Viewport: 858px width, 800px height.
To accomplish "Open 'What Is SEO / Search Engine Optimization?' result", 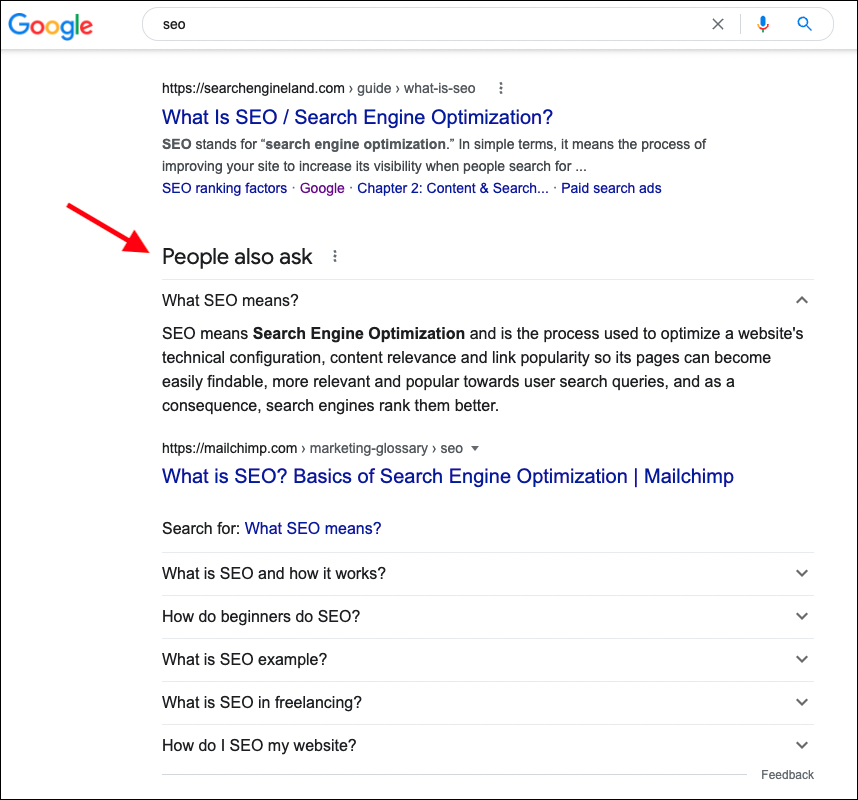I will click(x=357, y=117).
